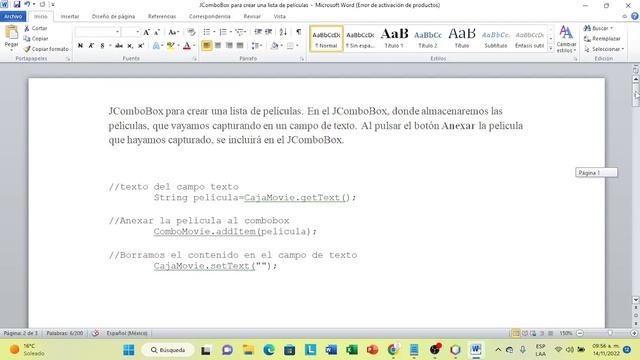The image size is (640, 360).
Task: Activate Copiar formato paintbrush
Action: (x=46, y=49)
